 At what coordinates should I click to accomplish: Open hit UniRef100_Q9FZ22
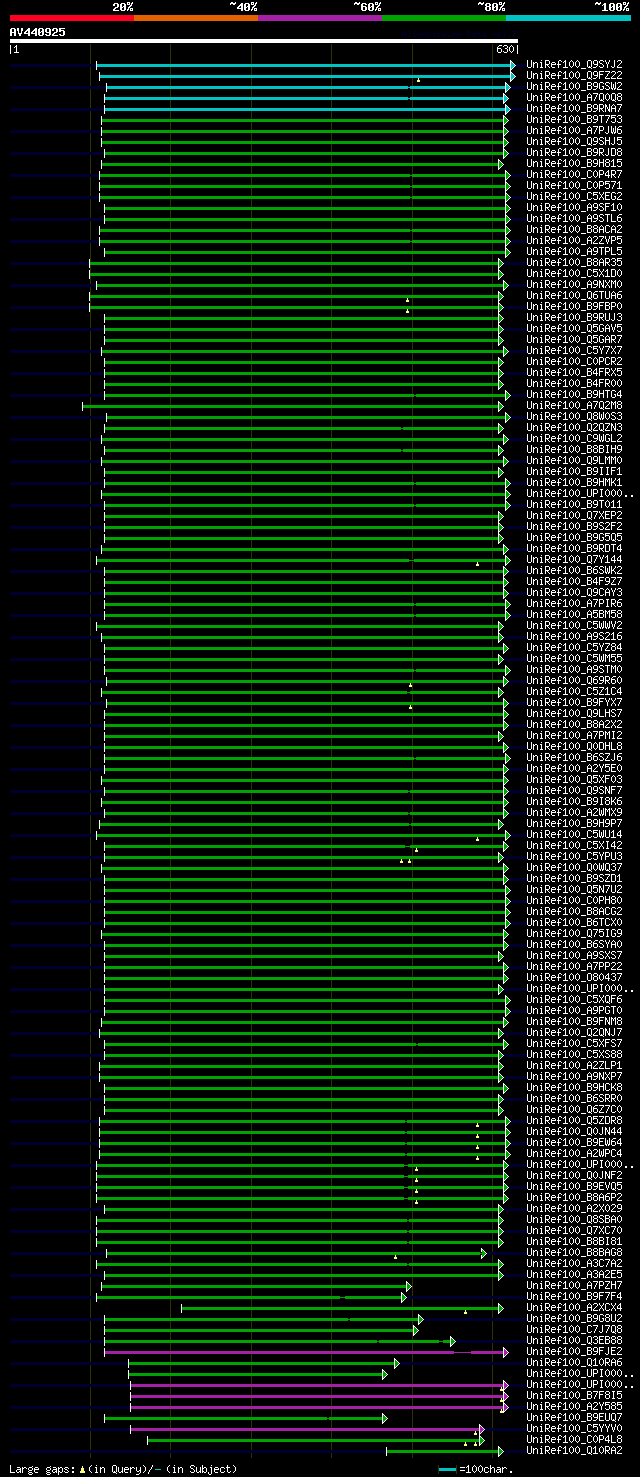click(x=574, y=75)
